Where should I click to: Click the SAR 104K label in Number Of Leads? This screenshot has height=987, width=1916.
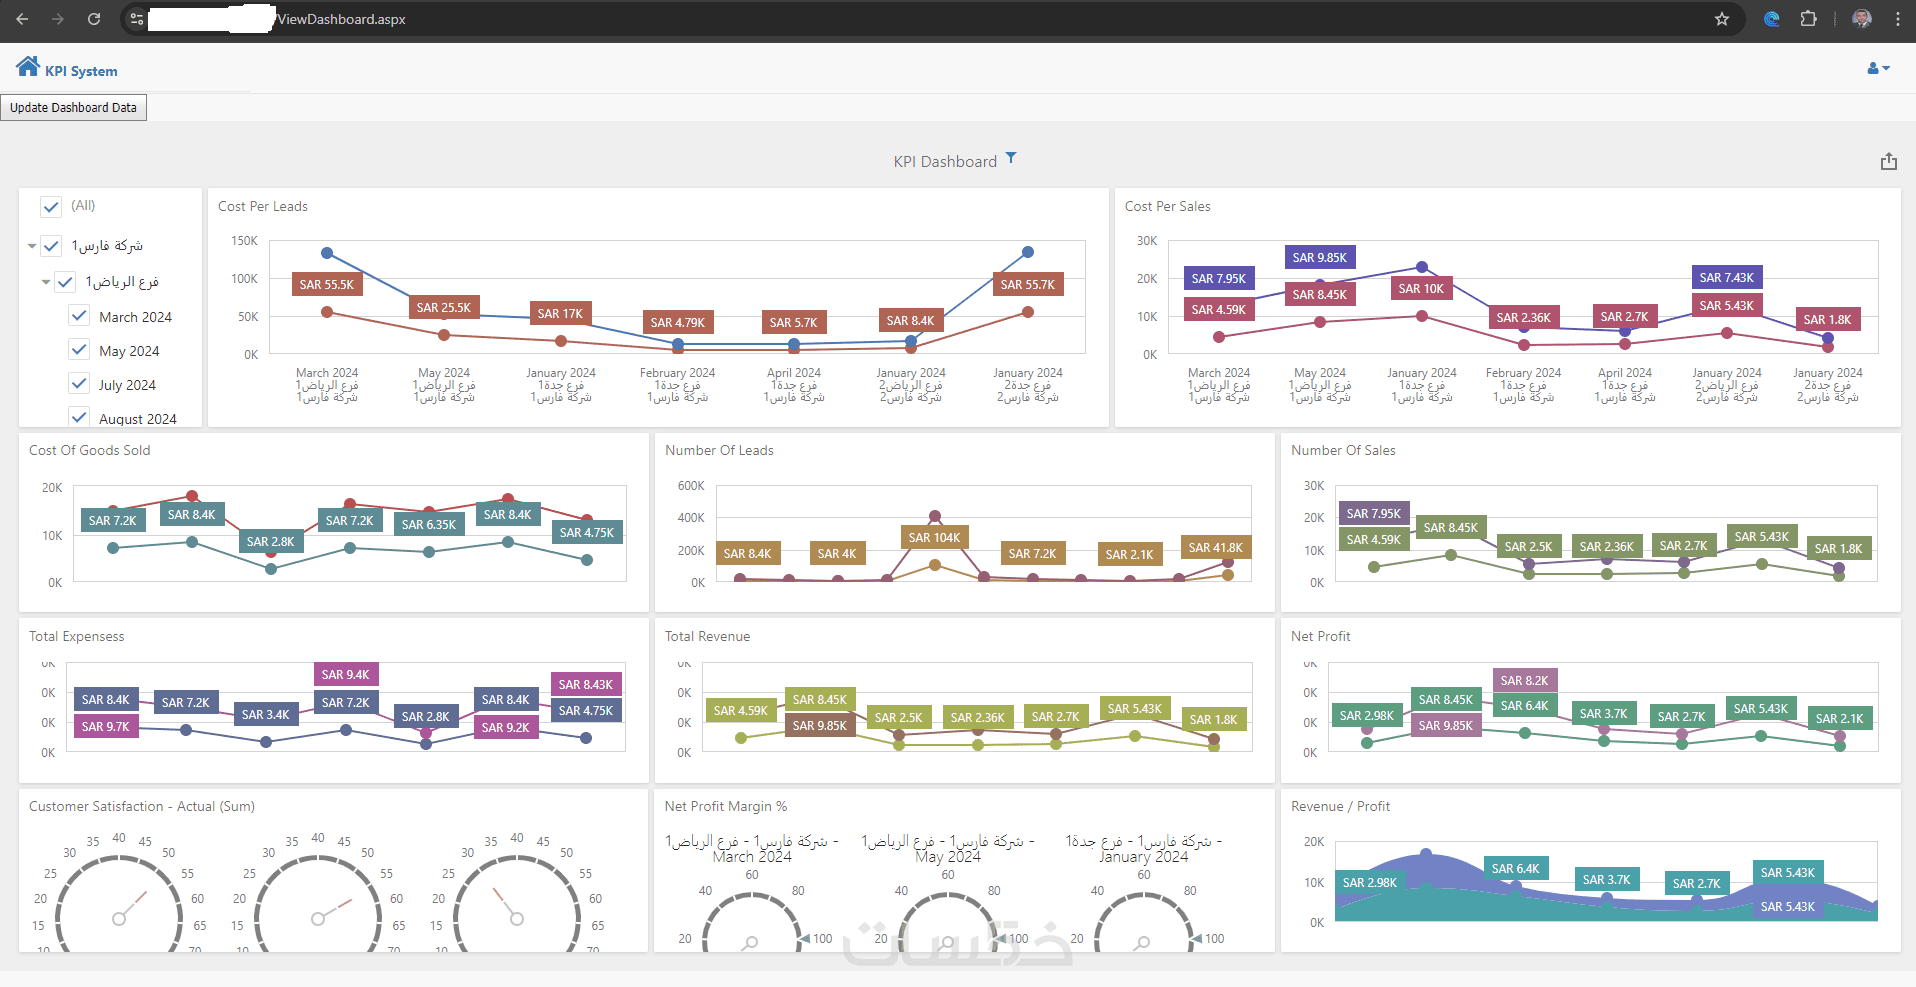(934, 537)
